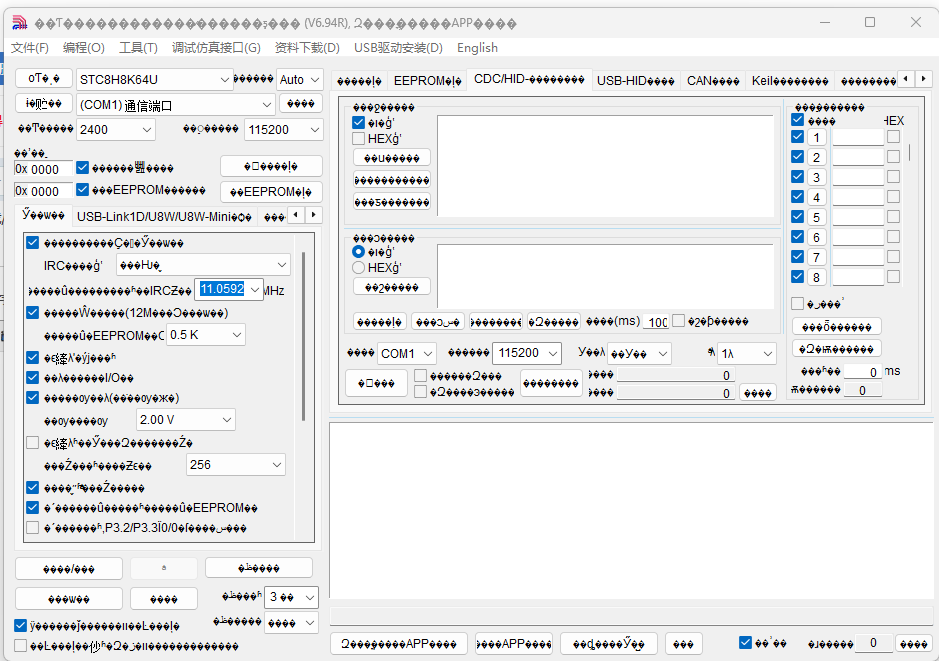Switch to USB-Link1D/U8W/U8W-Mini tab
The image size is (939, 661).
pyautogui.click(x=164, y=217)
